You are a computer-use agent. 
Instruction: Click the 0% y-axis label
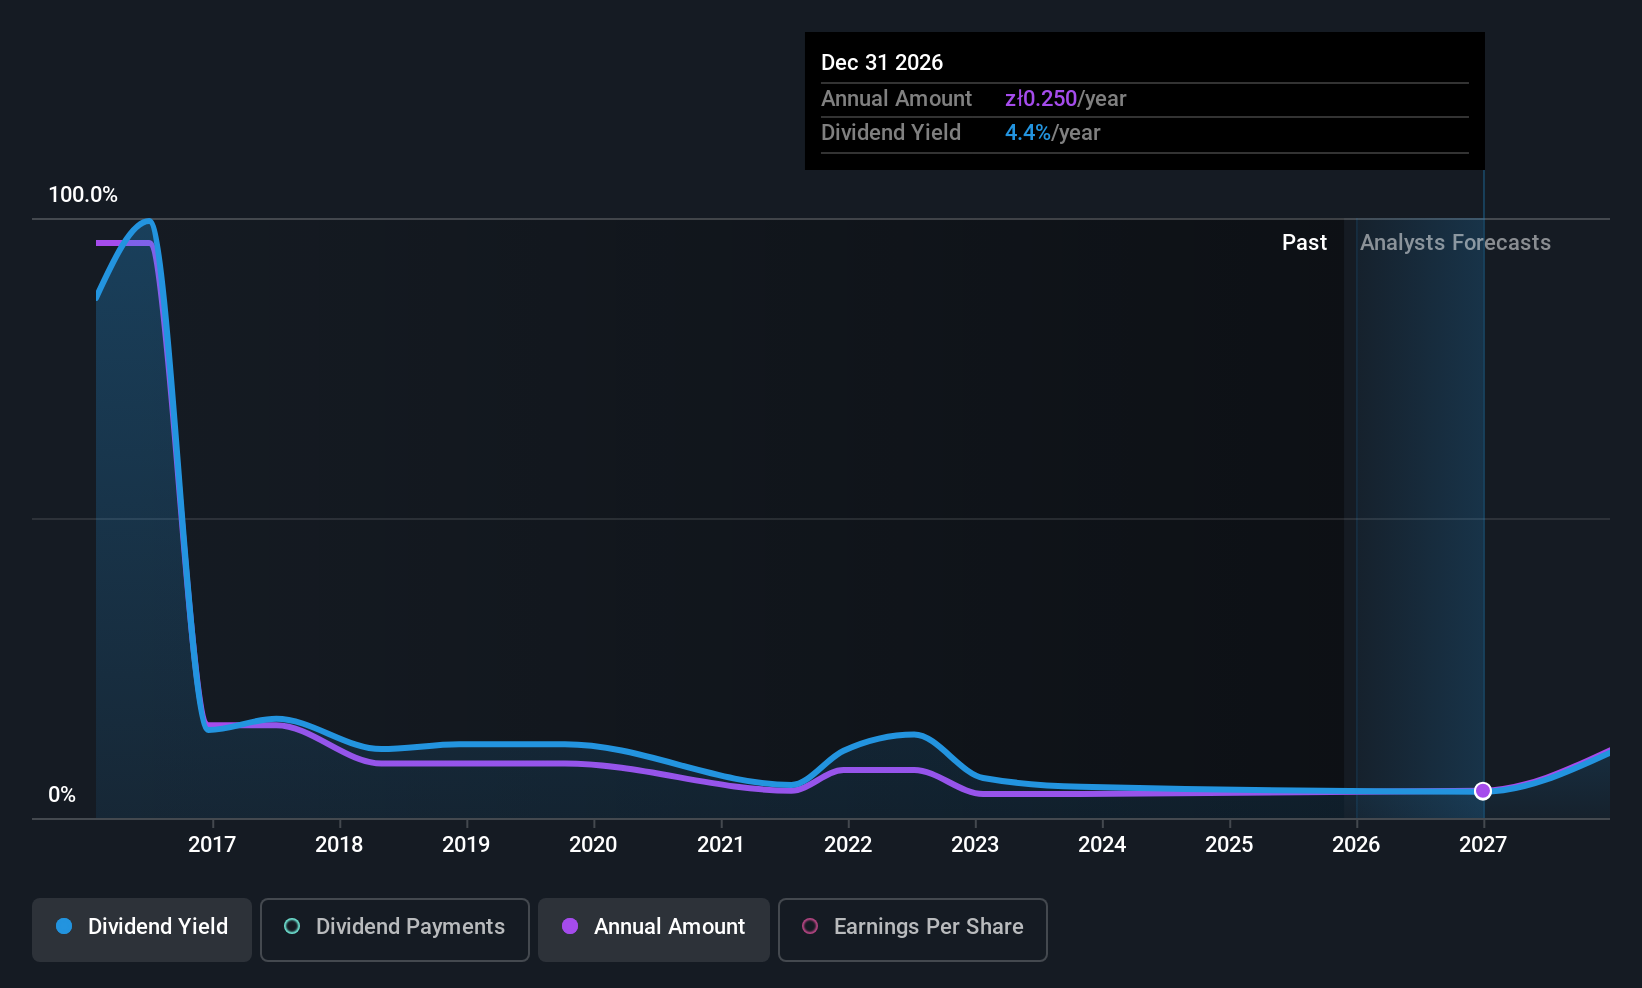[x=62, y=795]
